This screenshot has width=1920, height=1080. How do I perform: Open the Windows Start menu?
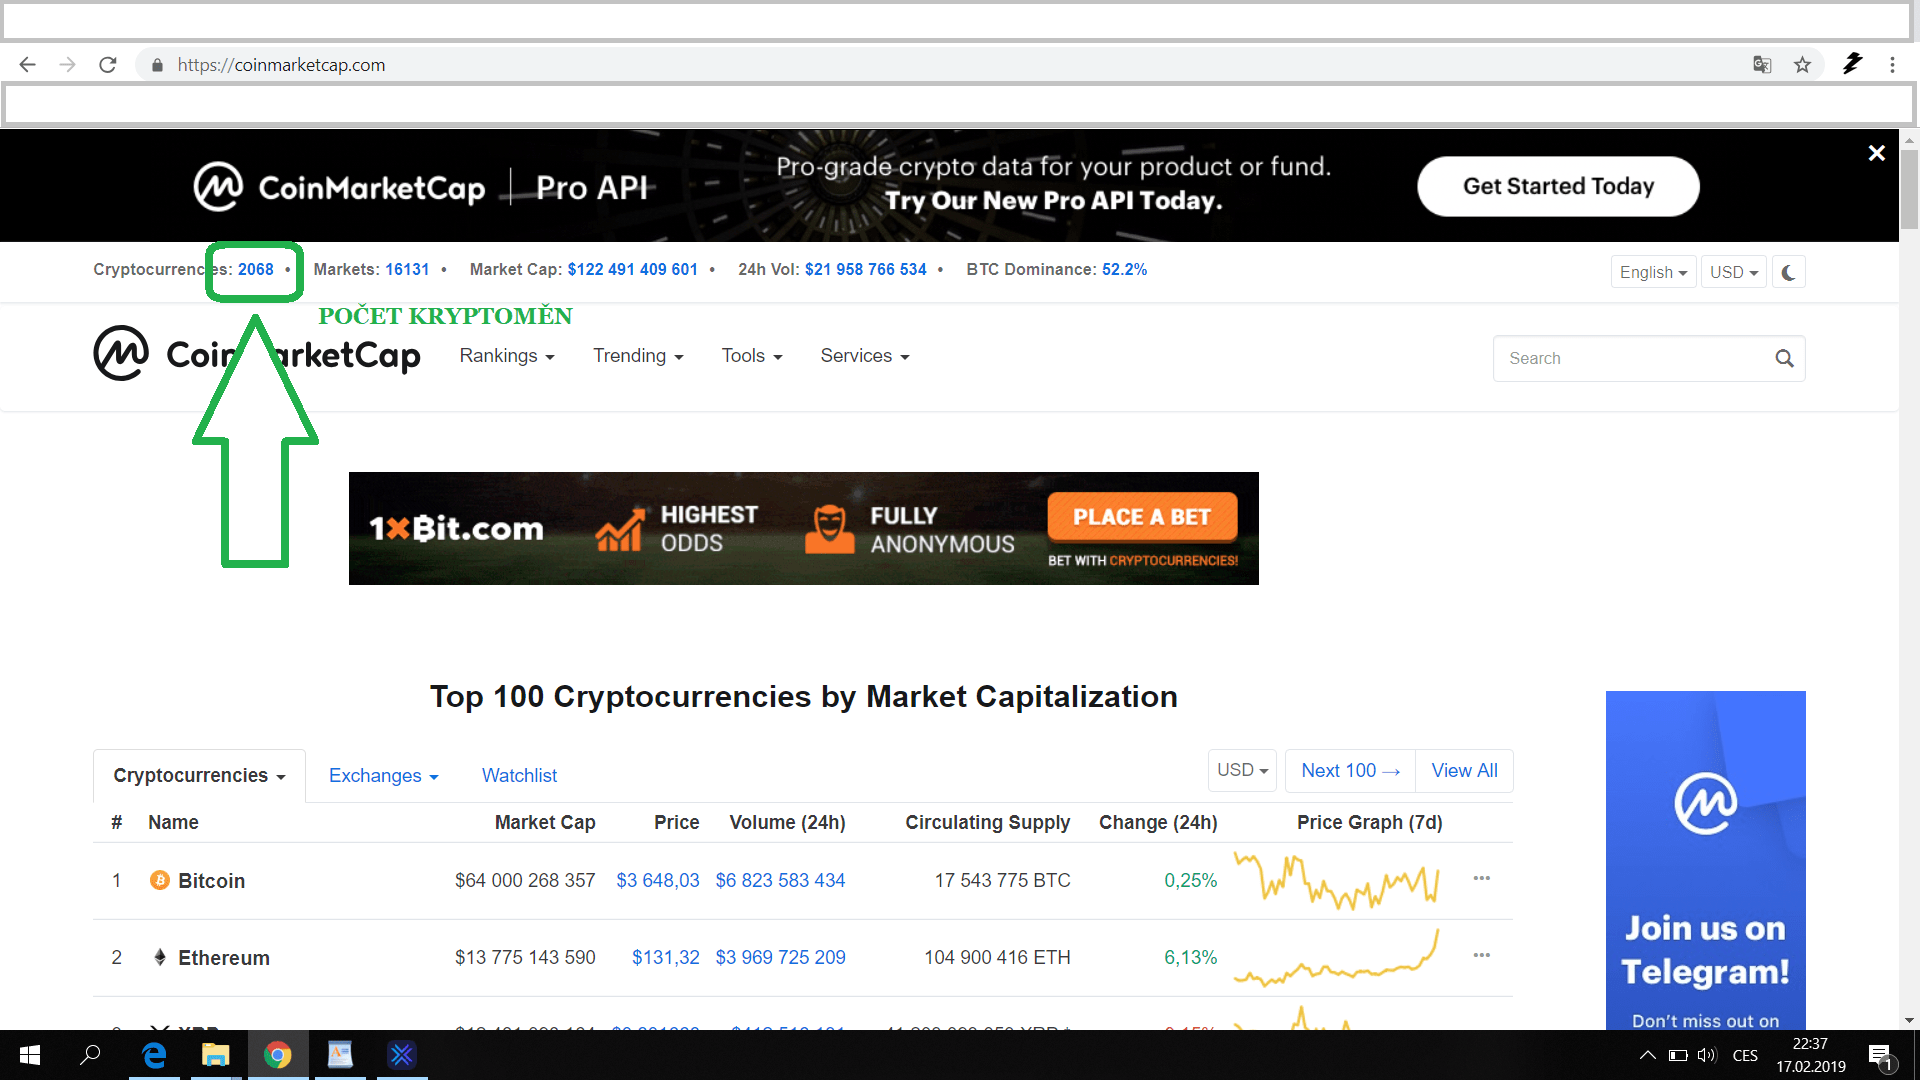point(30,1055)
